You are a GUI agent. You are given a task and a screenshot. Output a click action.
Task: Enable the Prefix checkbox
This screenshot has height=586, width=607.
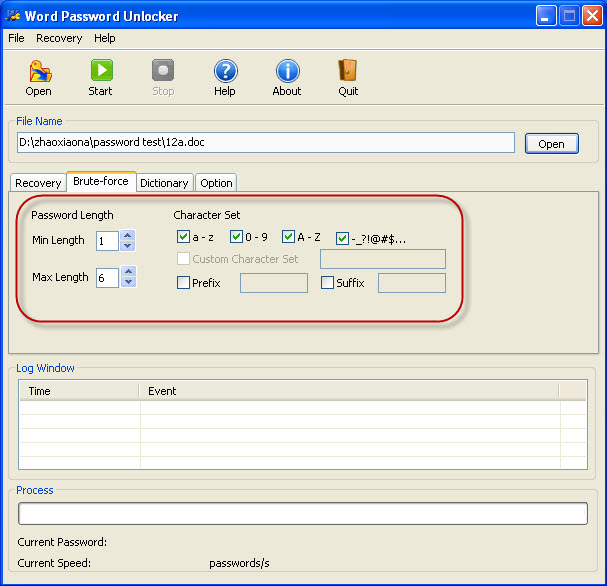(x=183, y=283)
